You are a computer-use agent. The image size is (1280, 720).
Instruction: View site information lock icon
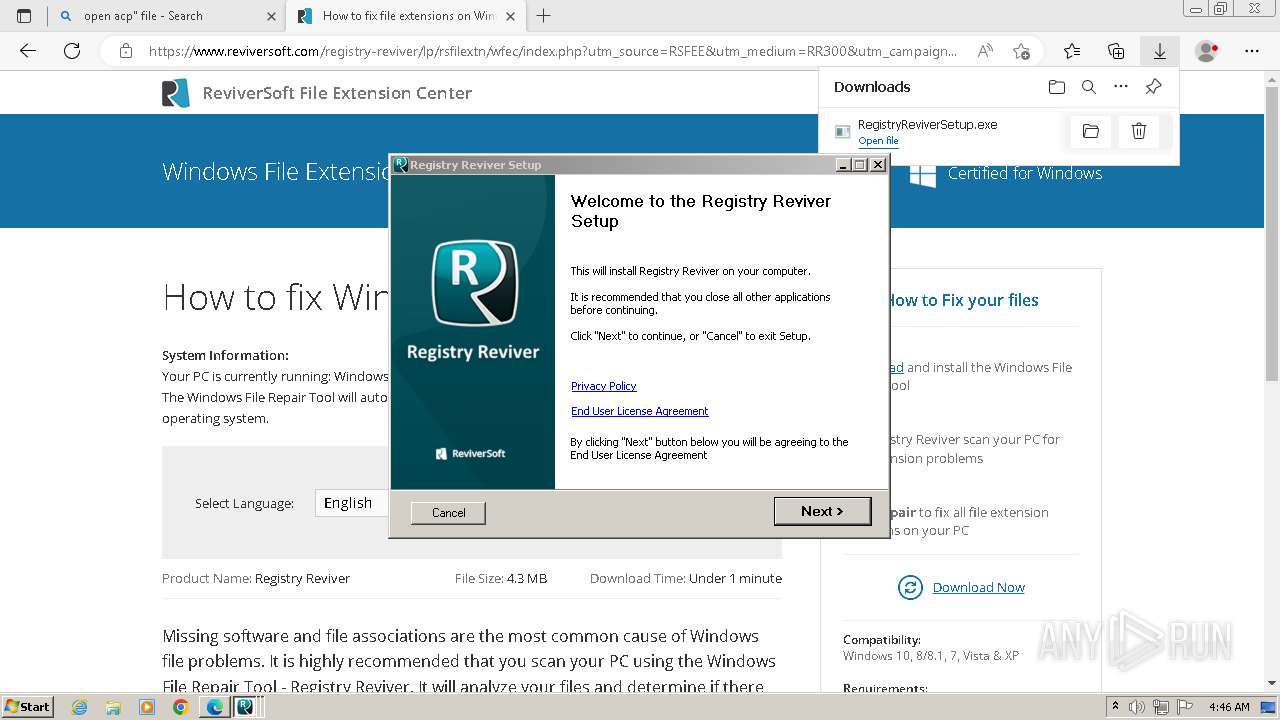(x=125, y=51)
